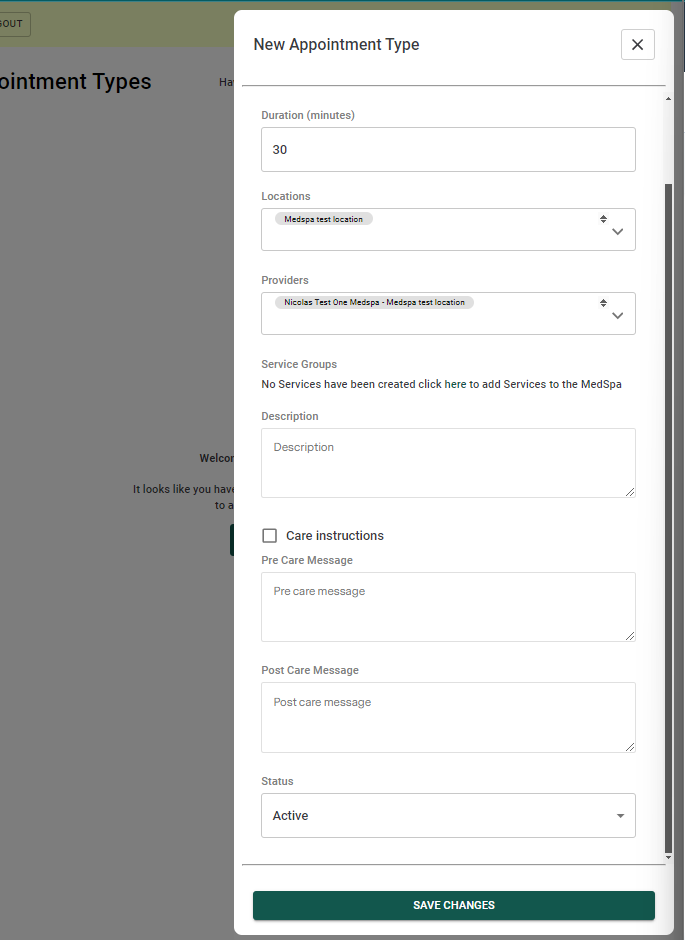Click the Description text area

[x=448, y=463]
